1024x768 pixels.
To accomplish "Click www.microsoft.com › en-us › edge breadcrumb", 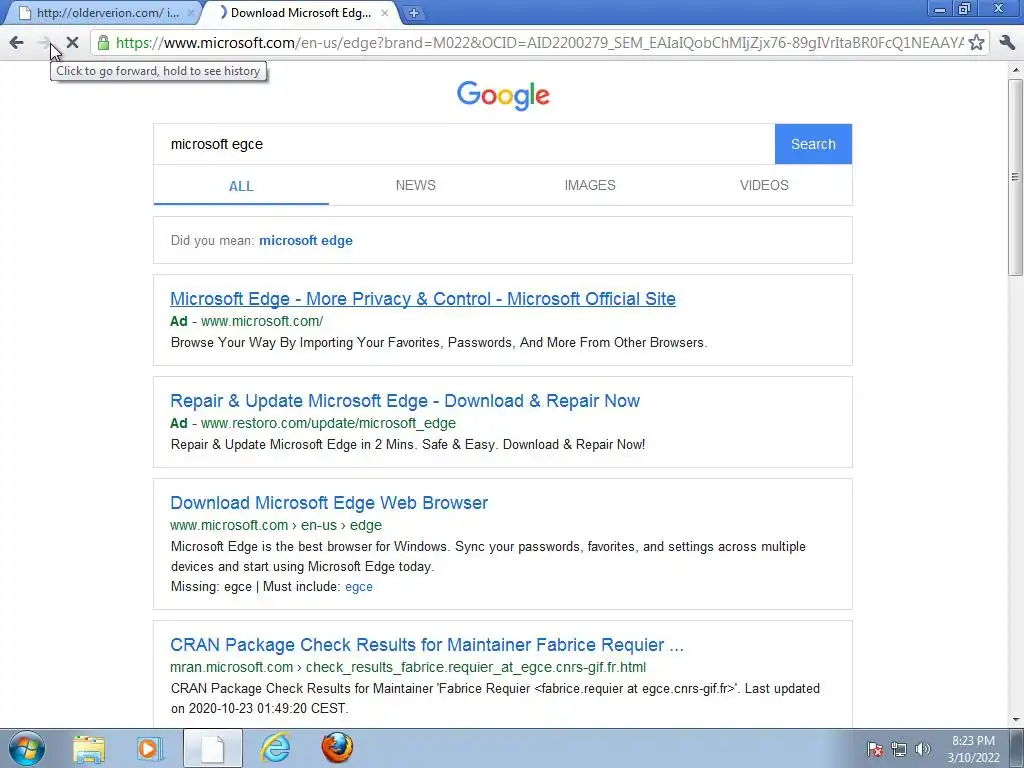I will click(x=276, y=525).
